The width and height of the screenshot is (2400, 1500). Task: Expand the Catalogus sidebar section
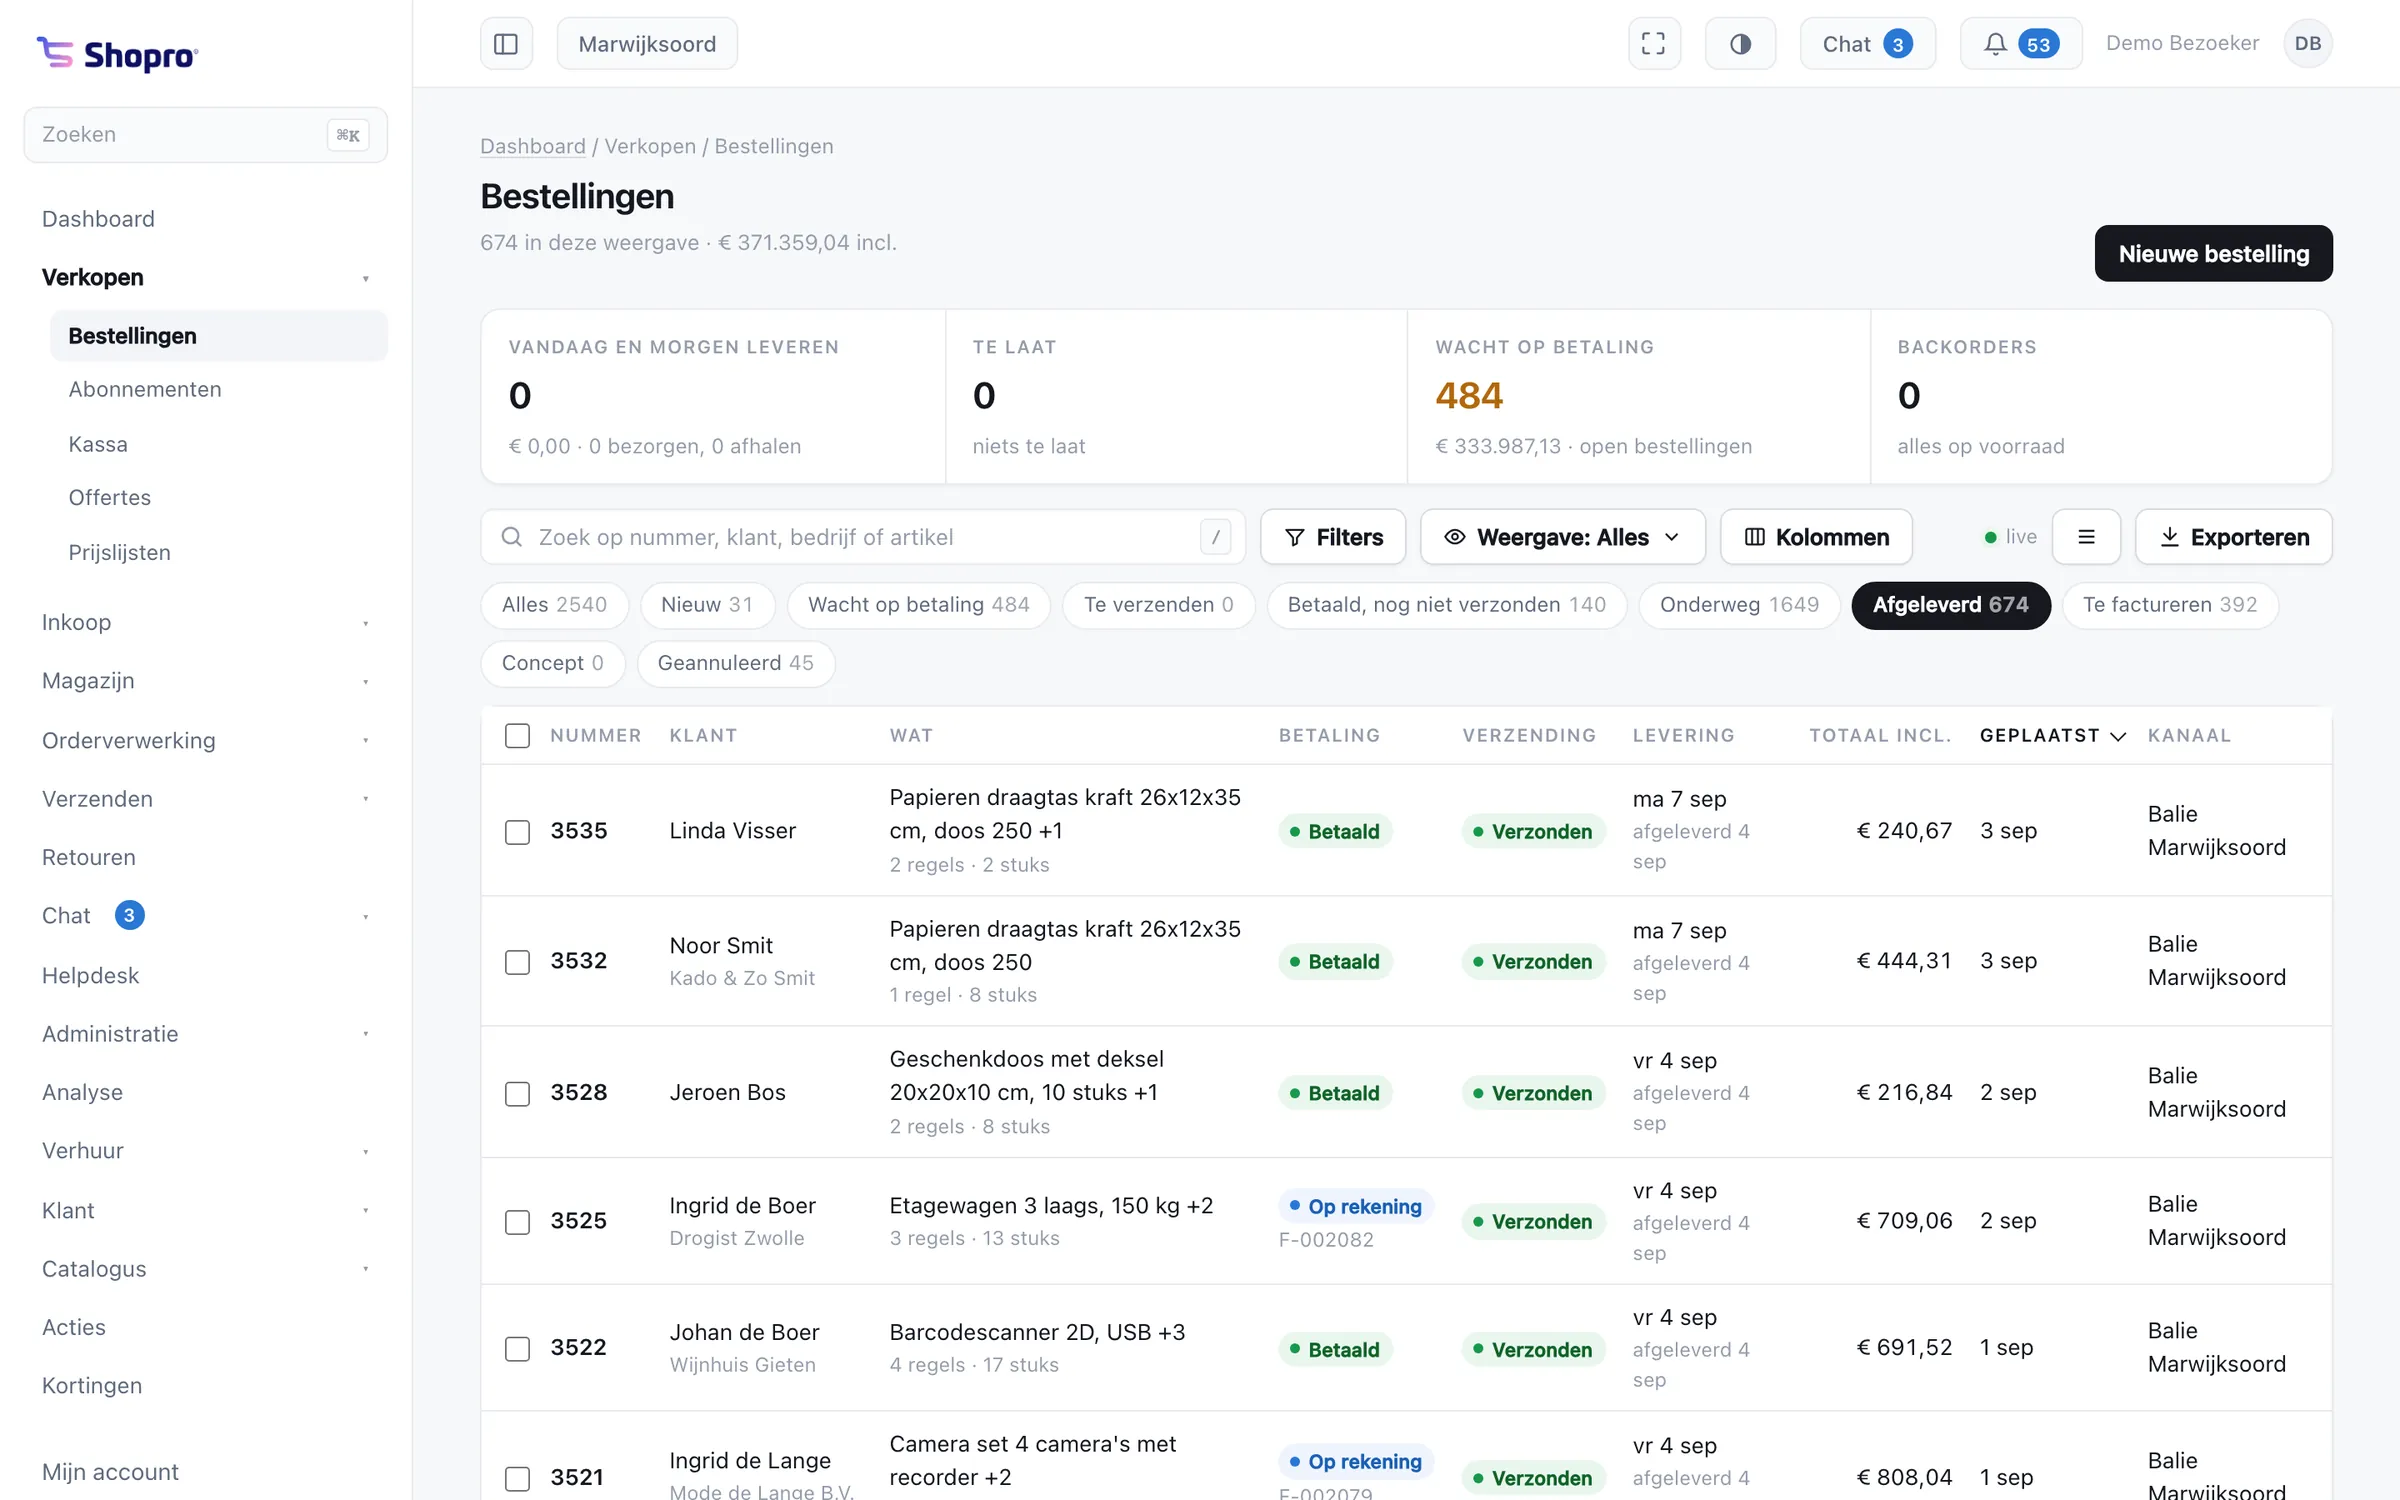(x=206, y=1269)
